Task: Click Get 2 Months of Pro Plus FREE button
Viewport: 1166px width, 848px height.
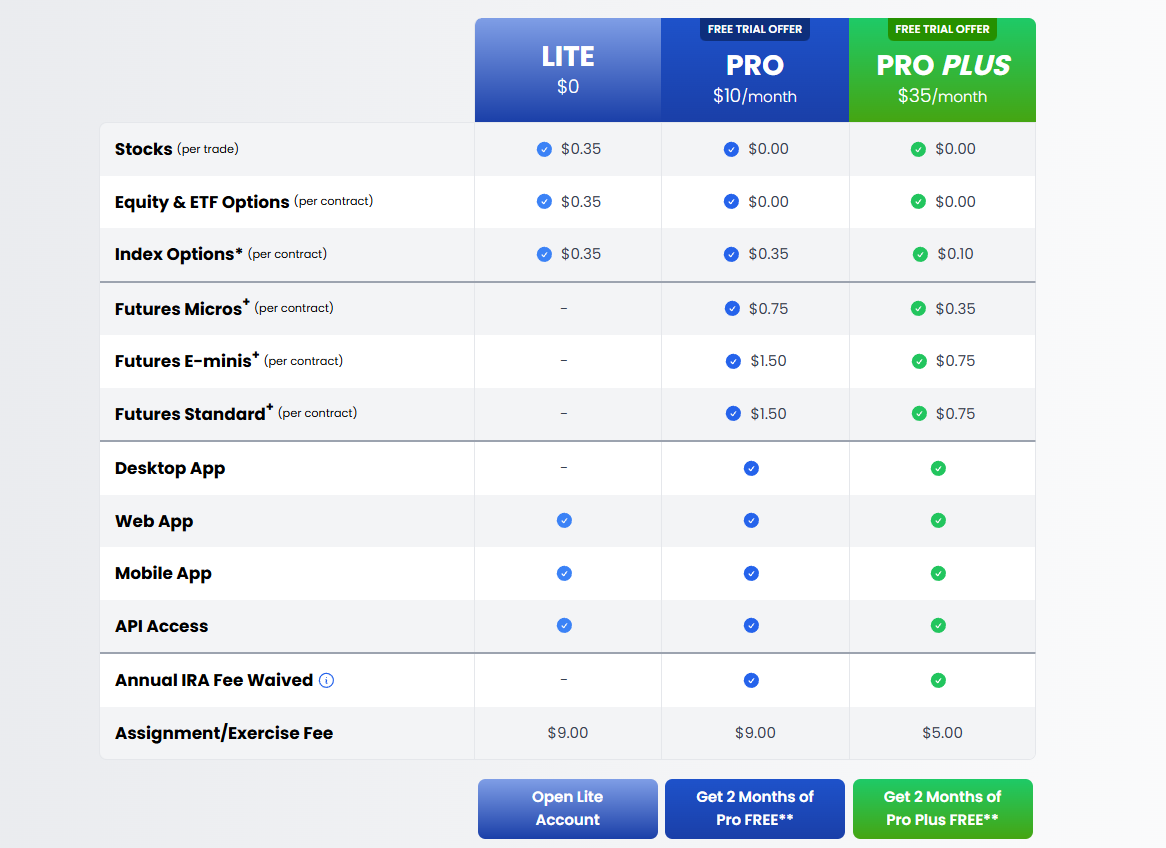Action: point(942,809)
